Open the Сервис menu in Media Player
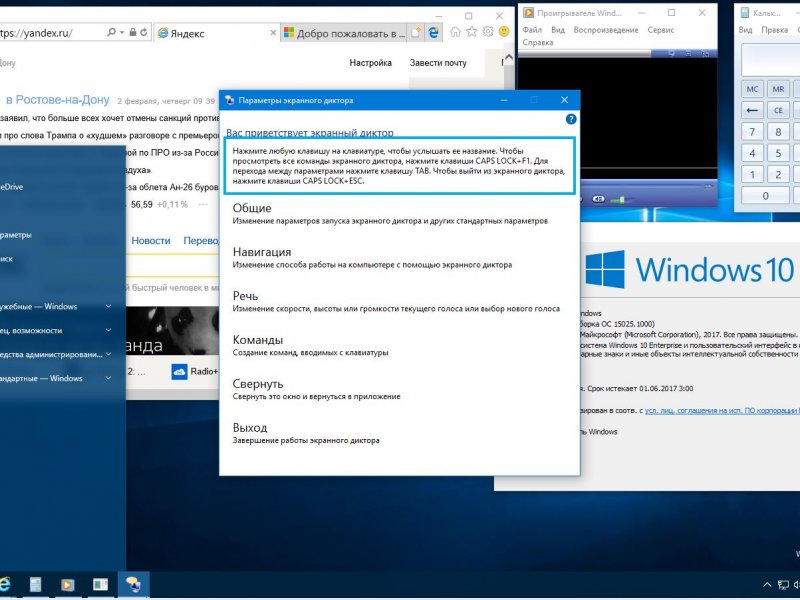800x600 pixels. (661, 30)
